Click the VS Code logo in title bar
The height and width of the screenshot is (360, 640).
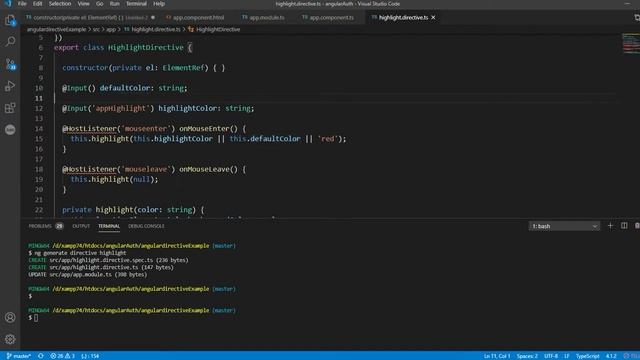[x=8, y=4]
